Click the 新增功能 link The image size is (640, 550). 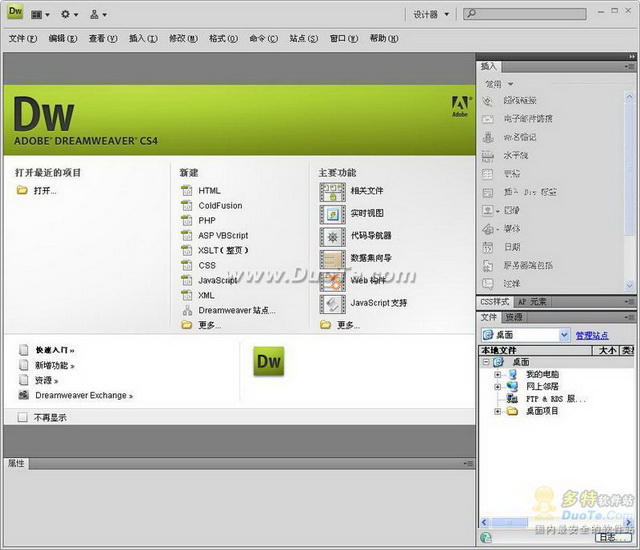click(55, 365)
